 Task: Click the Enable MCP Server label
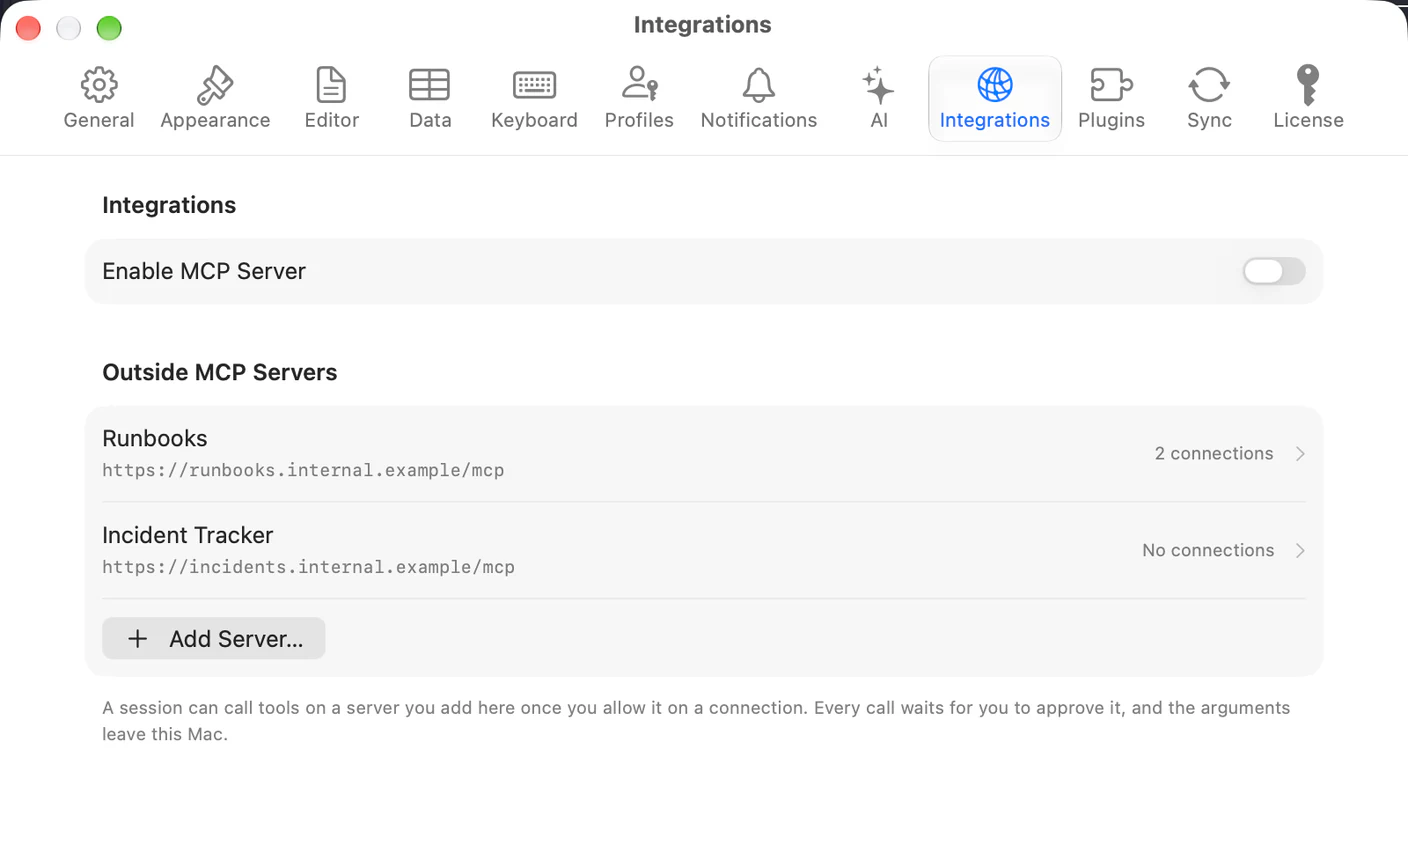point(204,271)
